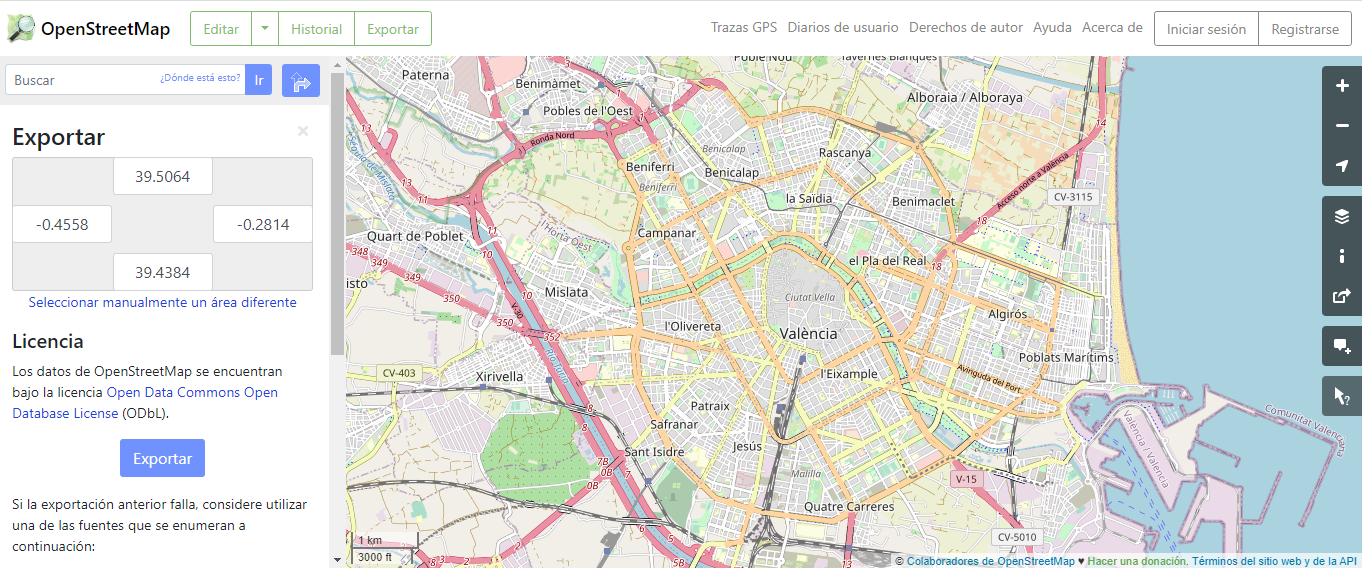Click the Buscar search field
Screen dimensions: 1362x568
(x=125, y=80)
